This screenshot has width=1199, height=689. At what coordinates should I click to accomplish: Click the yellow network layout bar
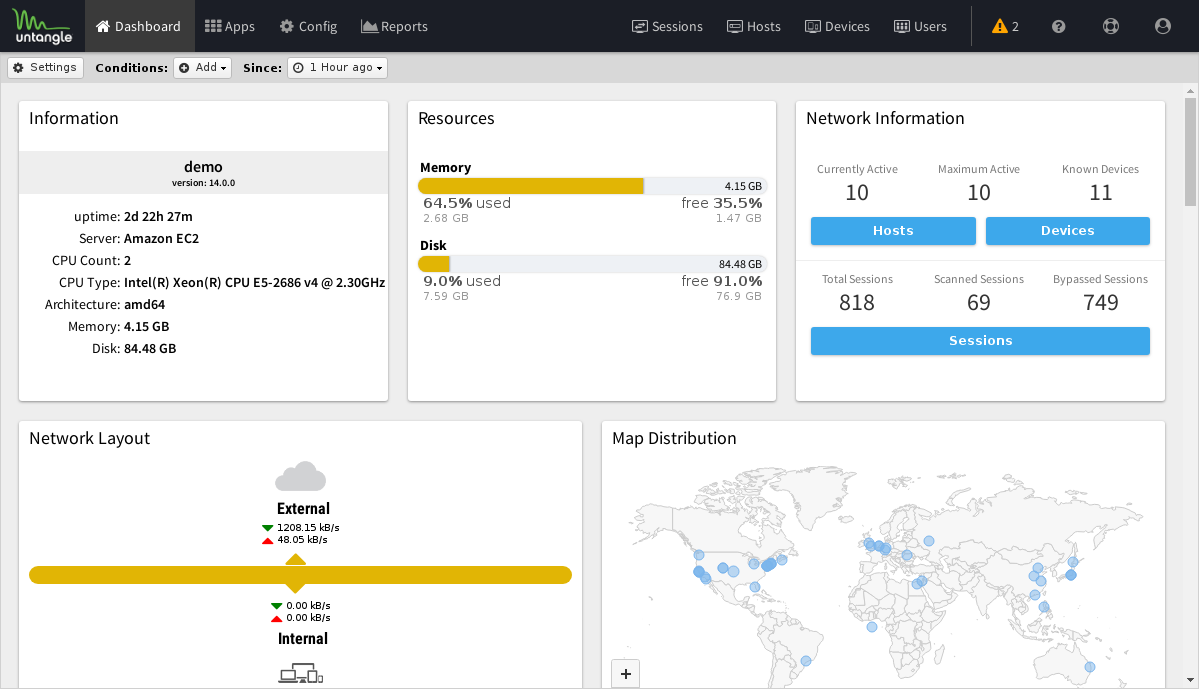301,575
